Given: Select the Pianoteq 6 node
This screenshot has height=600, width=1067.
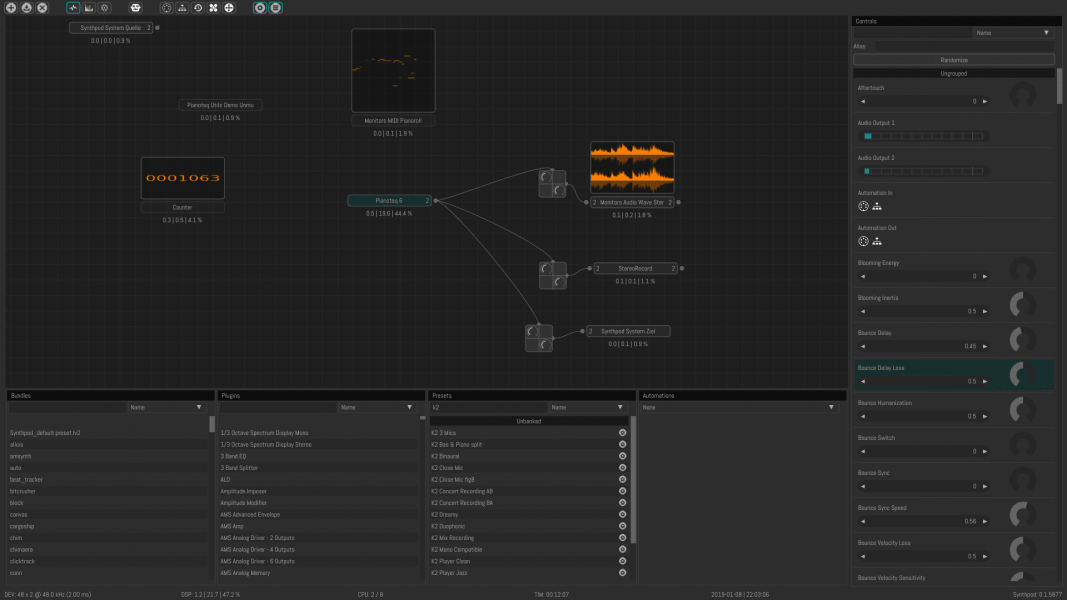Looking at the screenshot, I should click(x=389, y=201).
